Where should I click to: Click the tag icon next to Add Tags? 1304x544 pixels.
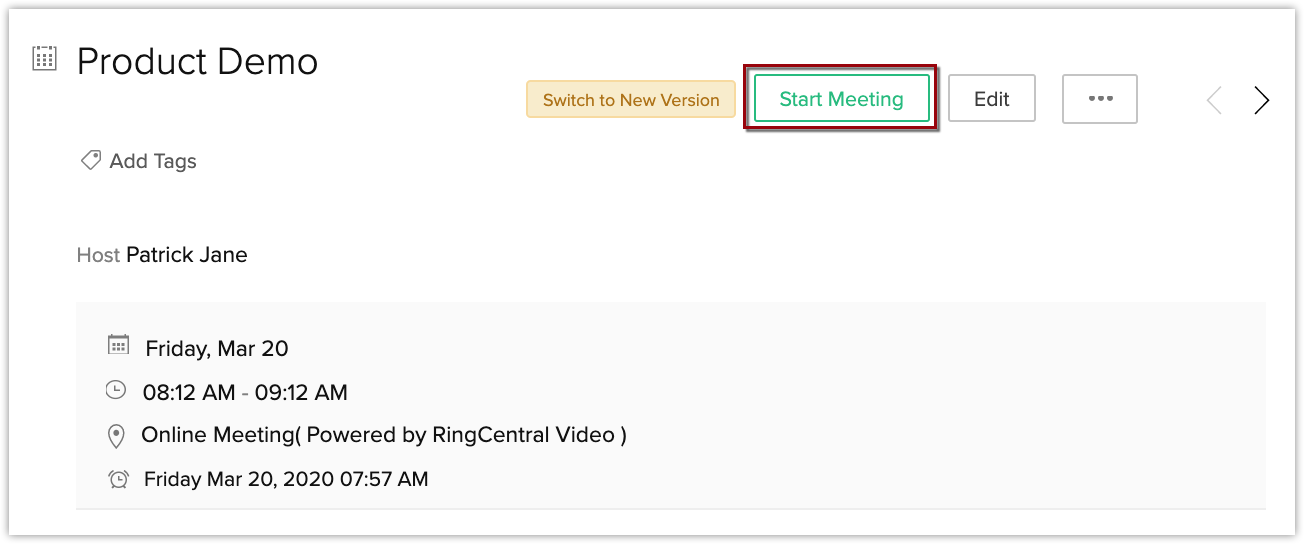(91, 160)
